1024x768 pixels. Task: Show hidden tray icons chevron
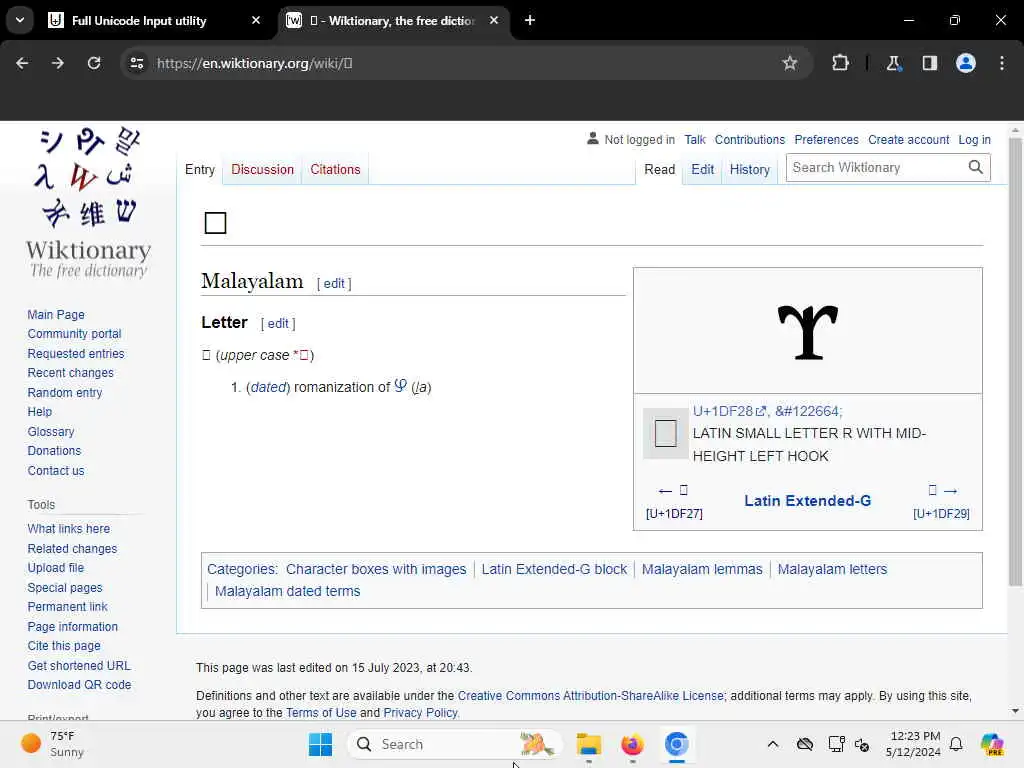[x=773, y=744]
